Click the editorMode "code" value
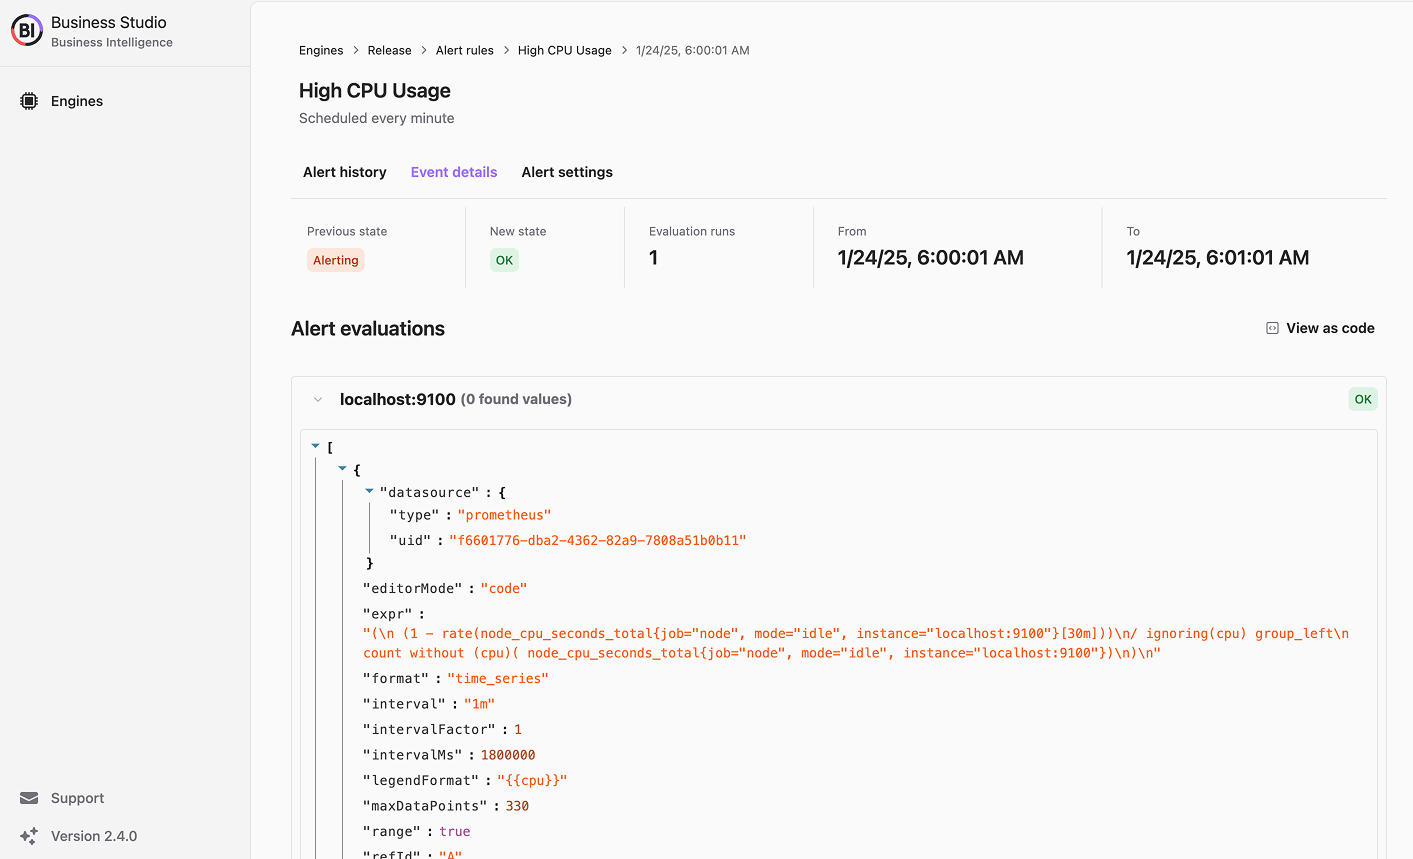1413x859 pixels. (504, 588)
